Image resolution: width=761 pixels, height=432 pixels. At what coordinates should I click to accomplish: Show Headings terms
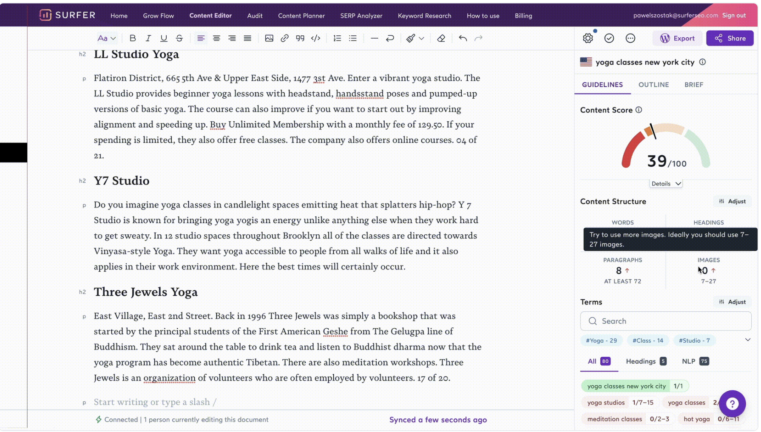646,361
